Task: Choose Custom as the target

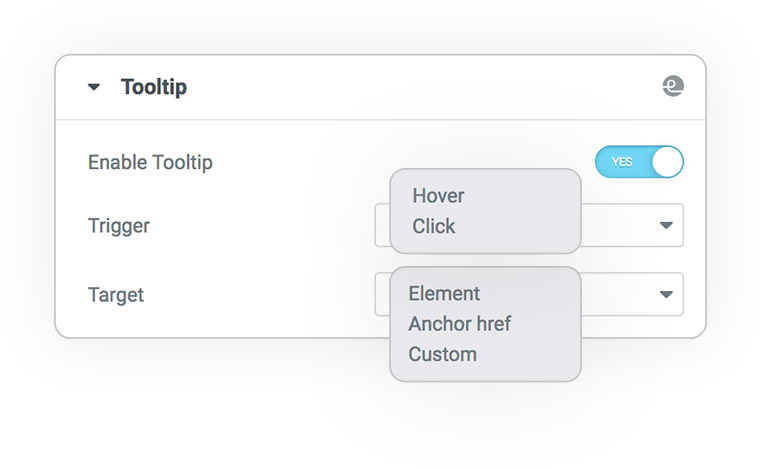Action: (x=443, y=354)
